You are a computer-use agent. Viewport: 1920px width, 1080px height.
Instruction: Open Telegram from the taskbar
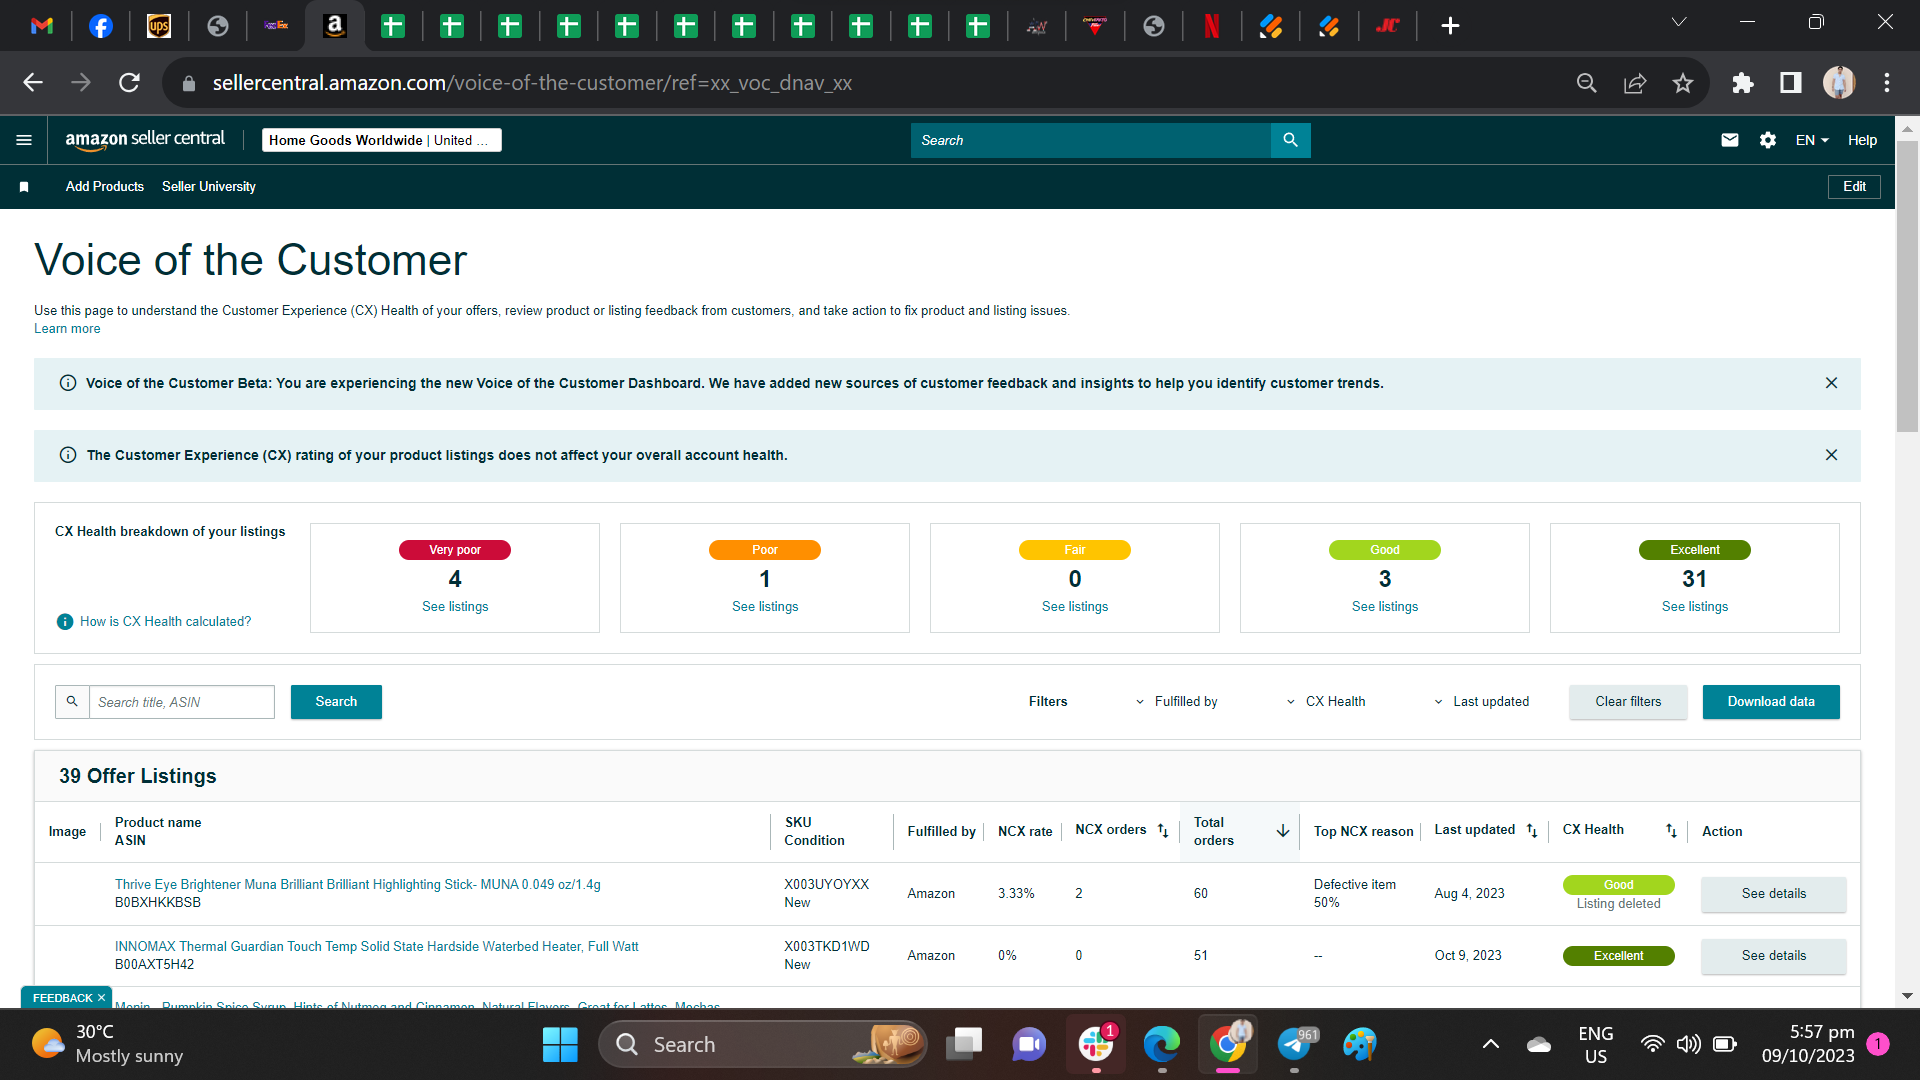1295,1045
